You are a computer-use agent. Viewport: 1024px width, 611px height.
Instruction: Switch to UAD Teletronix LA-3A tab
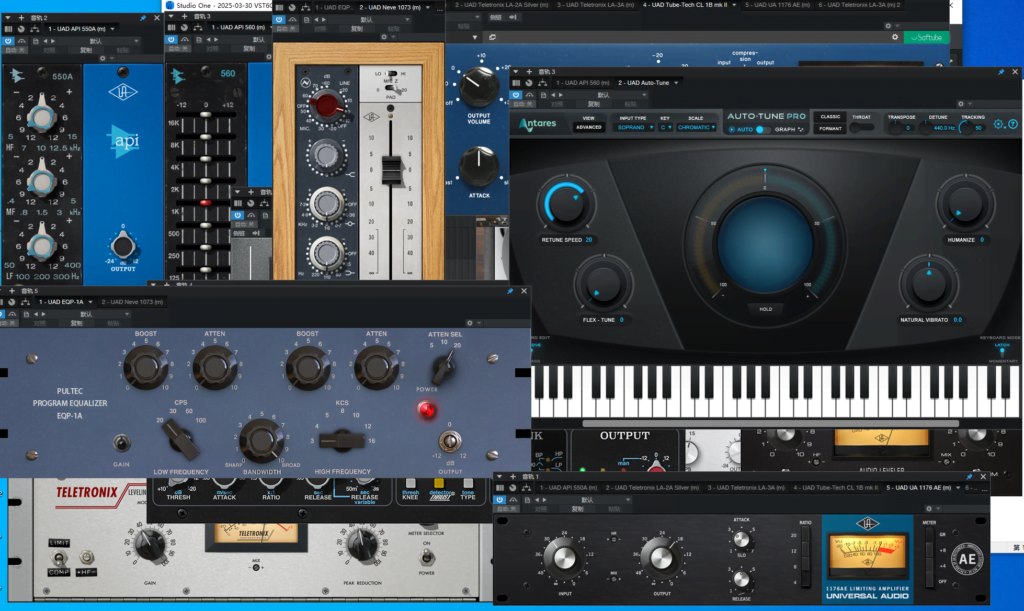[745, 487]
